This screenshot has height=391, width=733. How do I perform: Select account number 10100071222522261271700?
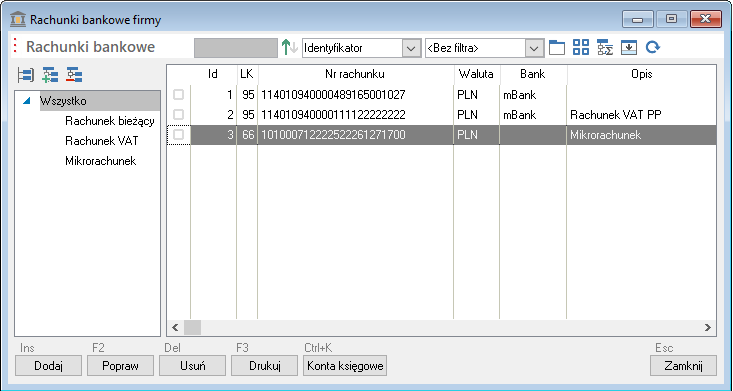pyautogui.click(x=333, y=135)
